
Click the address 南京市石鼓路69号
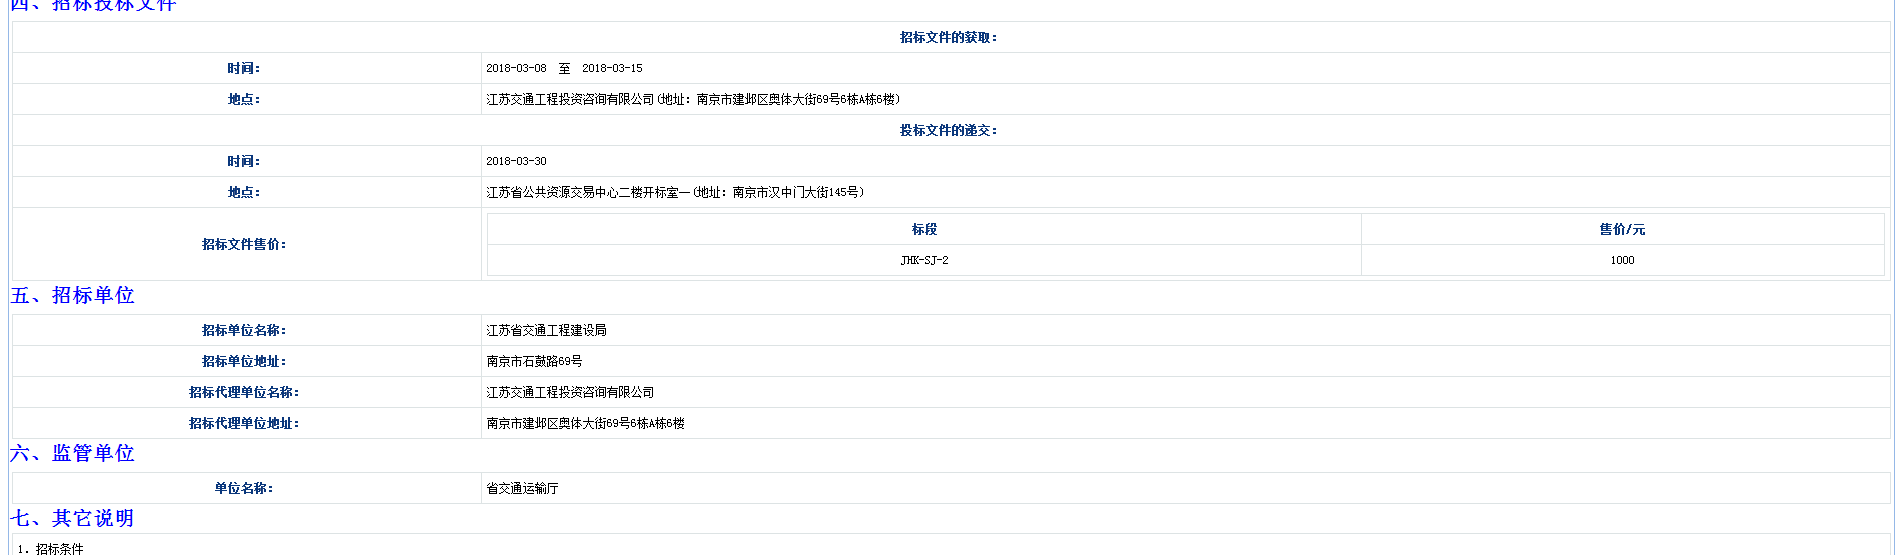(534, 361)
